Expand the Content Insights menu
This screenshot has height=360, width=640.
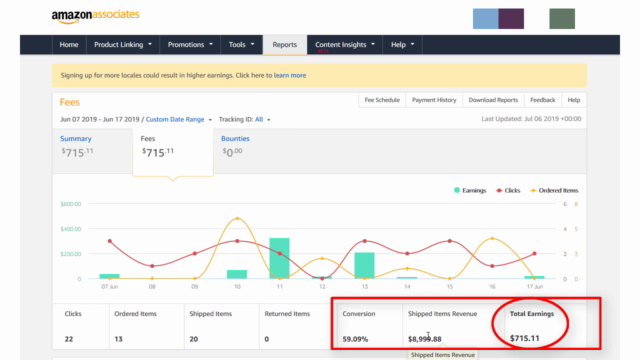pos(344,44)
